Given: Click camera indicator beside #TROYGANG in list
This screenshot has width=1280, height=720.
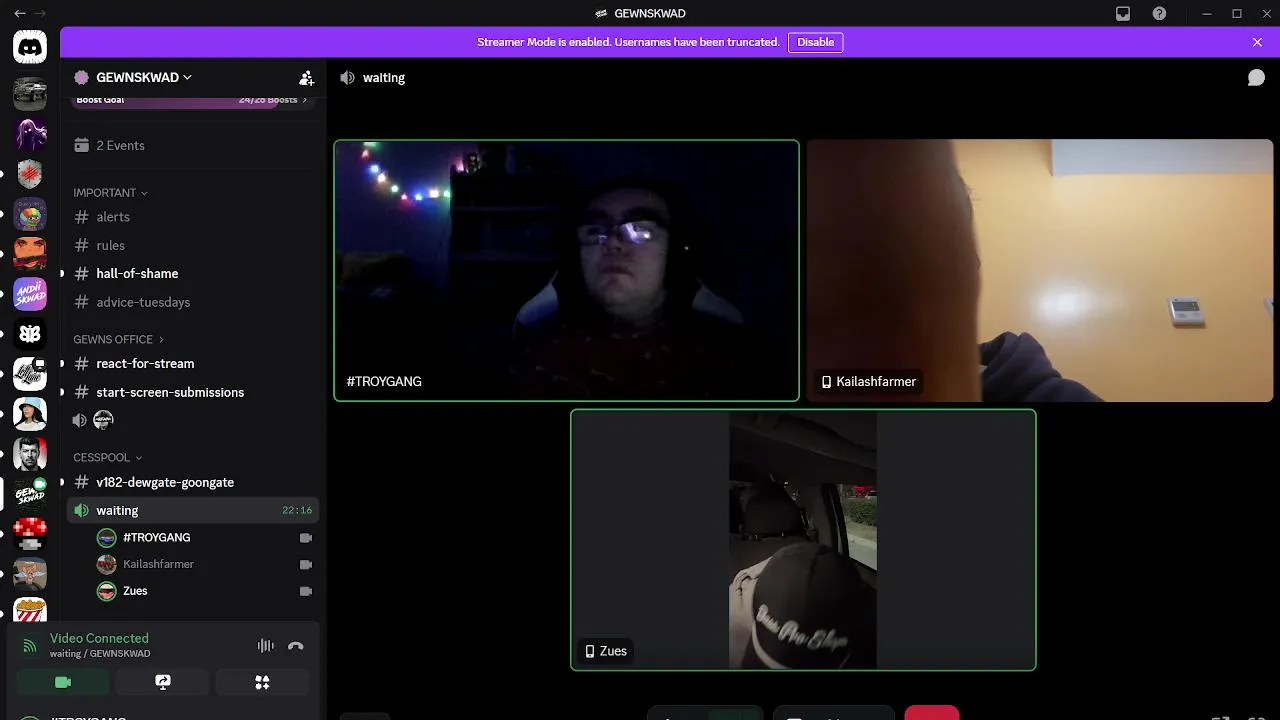Looking at the screenshot, I should (x=306, y=538).
